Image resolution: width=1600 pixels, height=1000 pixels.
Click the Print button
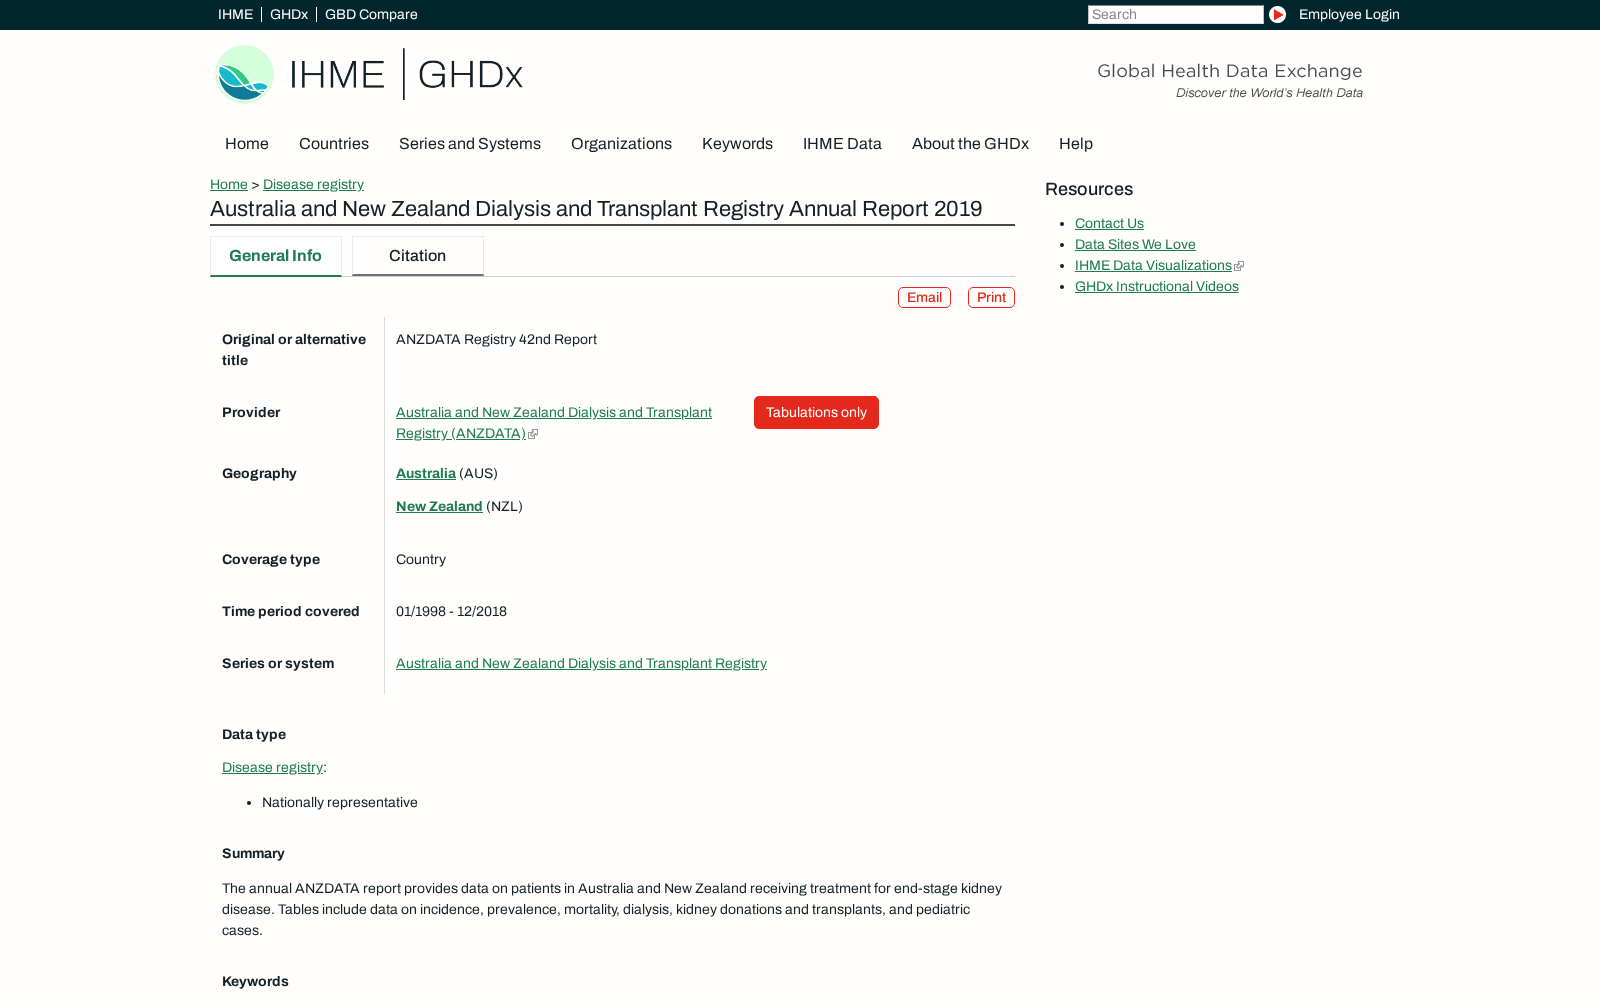coord(991,298)
